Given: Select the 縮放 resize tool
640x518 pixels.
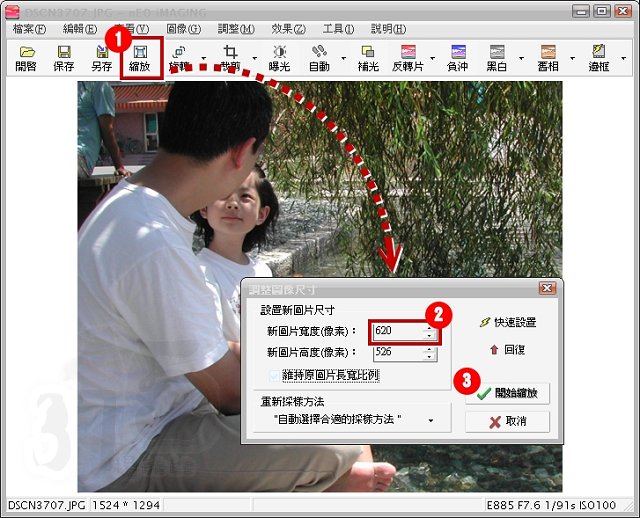Looking at the screenshot, I should pos(140,58).
